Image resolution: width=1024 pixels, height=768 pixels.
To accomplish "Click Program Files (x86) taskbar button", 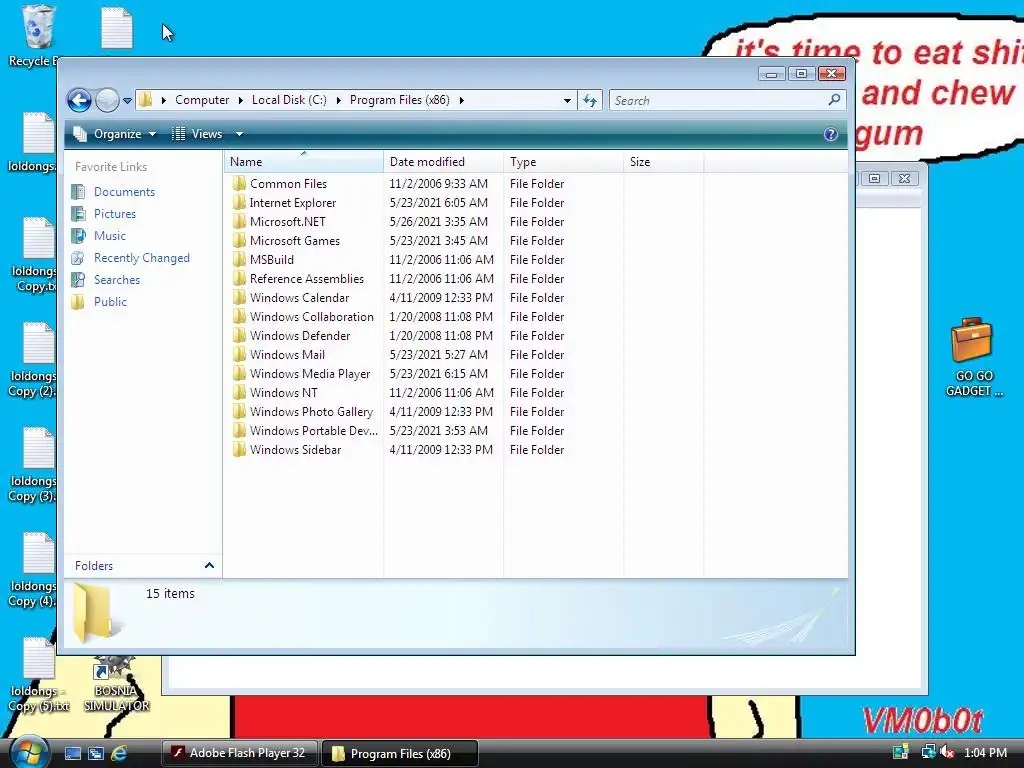I will click(x=400, y=753).
